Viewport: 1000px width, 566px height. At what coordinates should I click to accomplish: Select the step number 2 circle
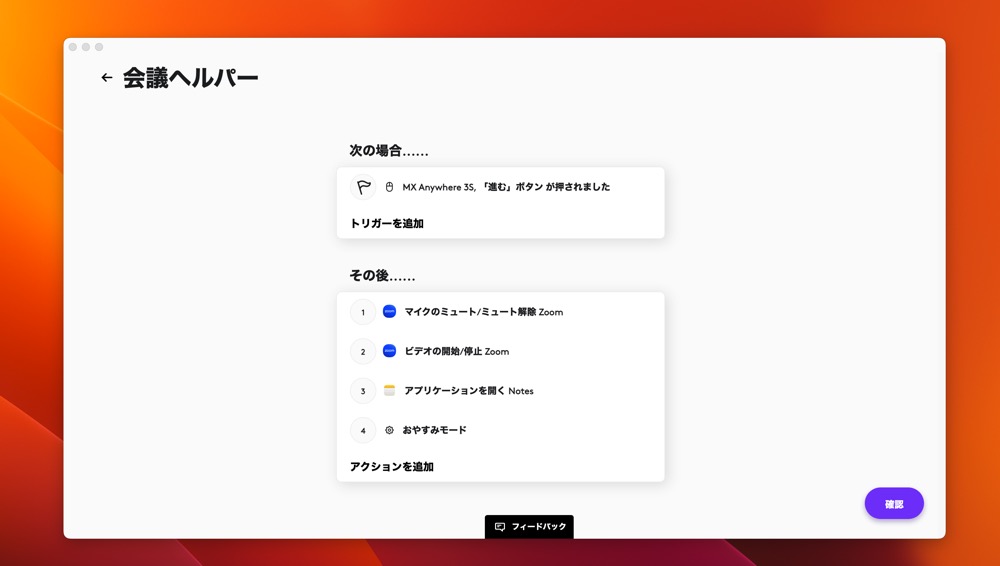click(x=363, y=352)
